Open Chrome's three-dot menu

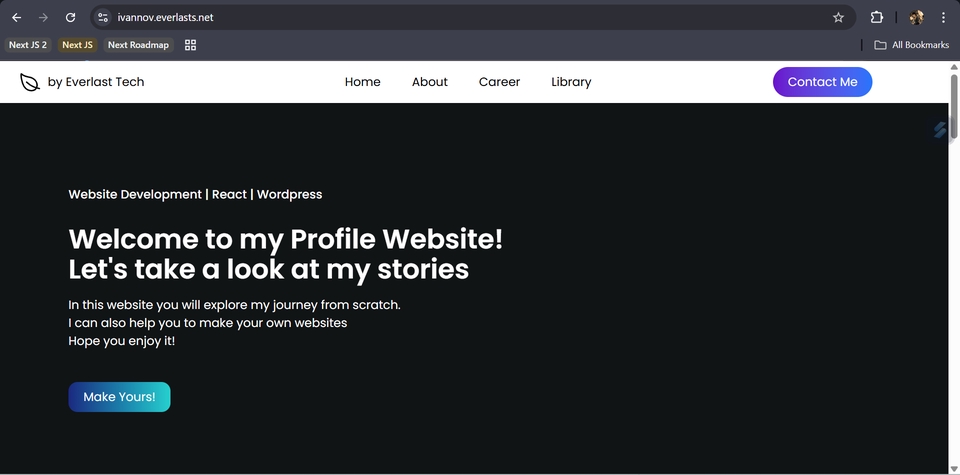click(943, 18)
